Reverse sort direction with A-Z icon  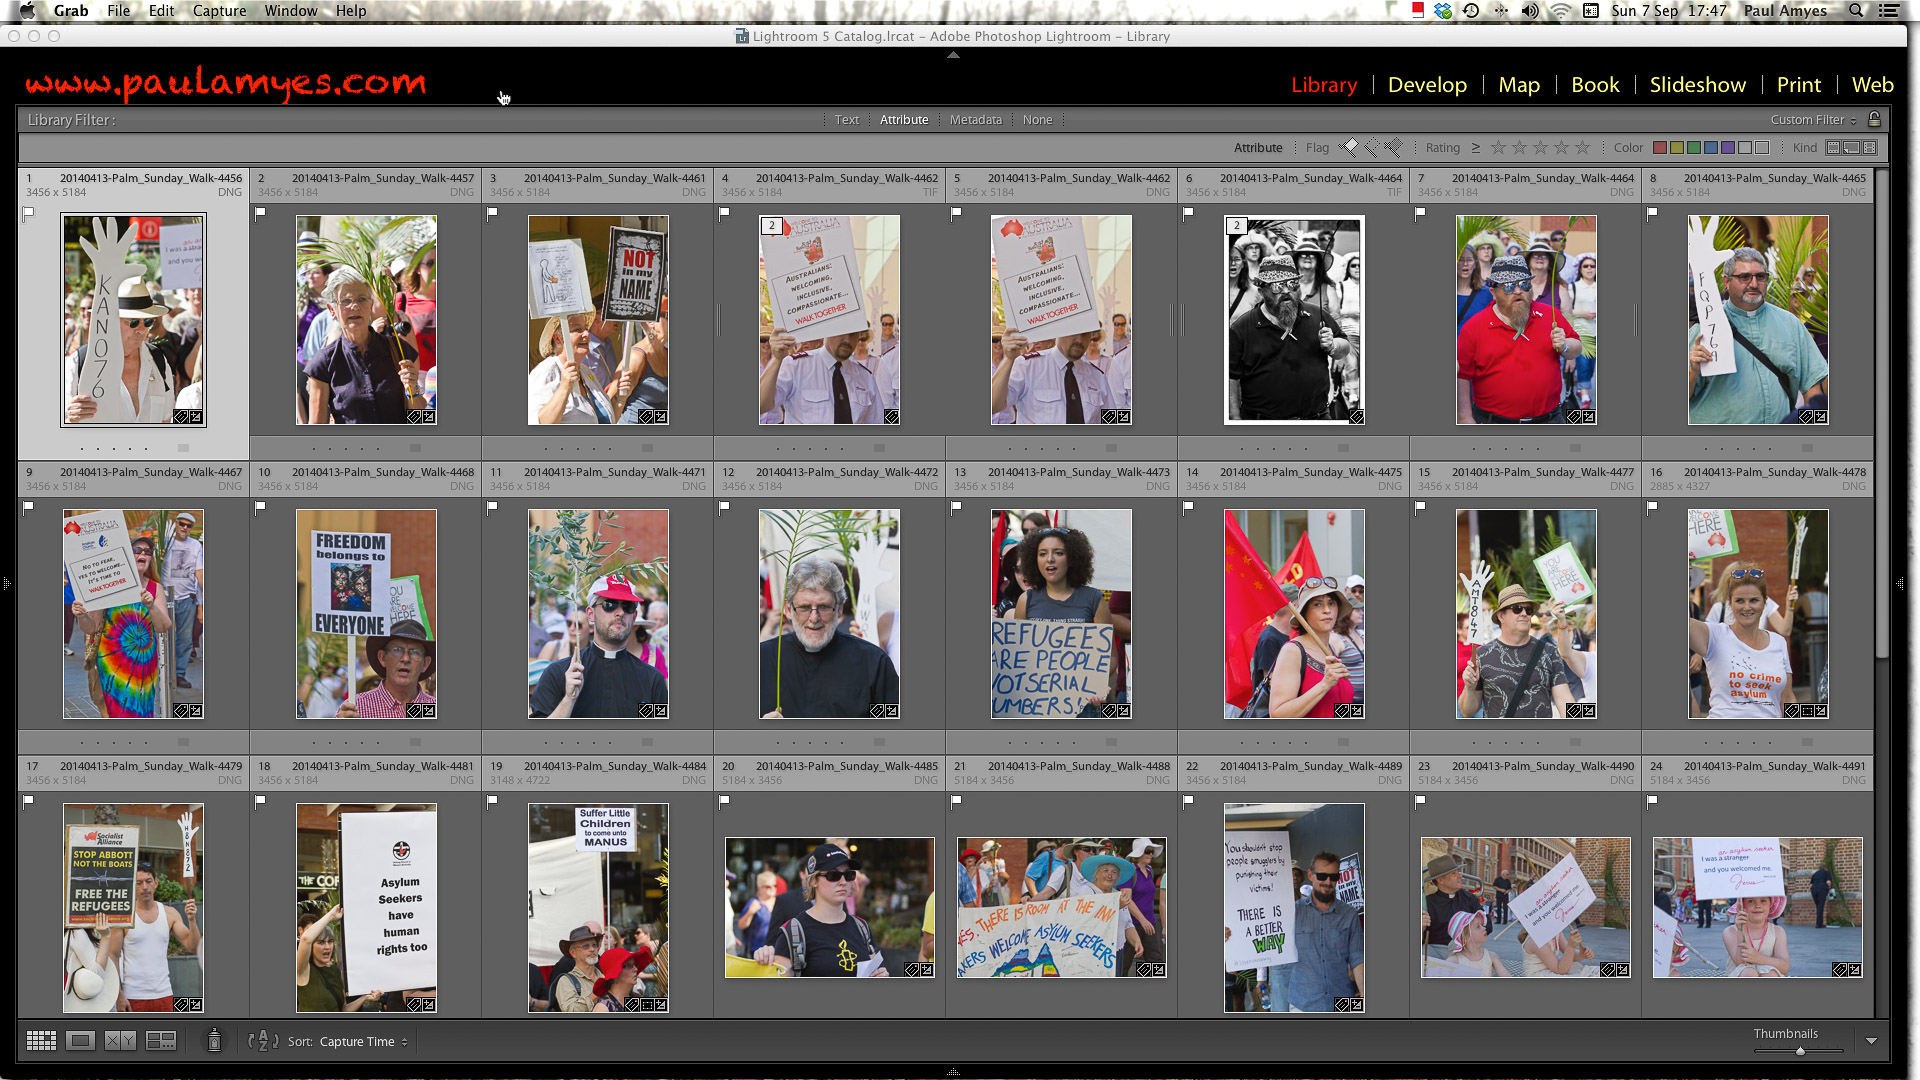point(262,1041)
